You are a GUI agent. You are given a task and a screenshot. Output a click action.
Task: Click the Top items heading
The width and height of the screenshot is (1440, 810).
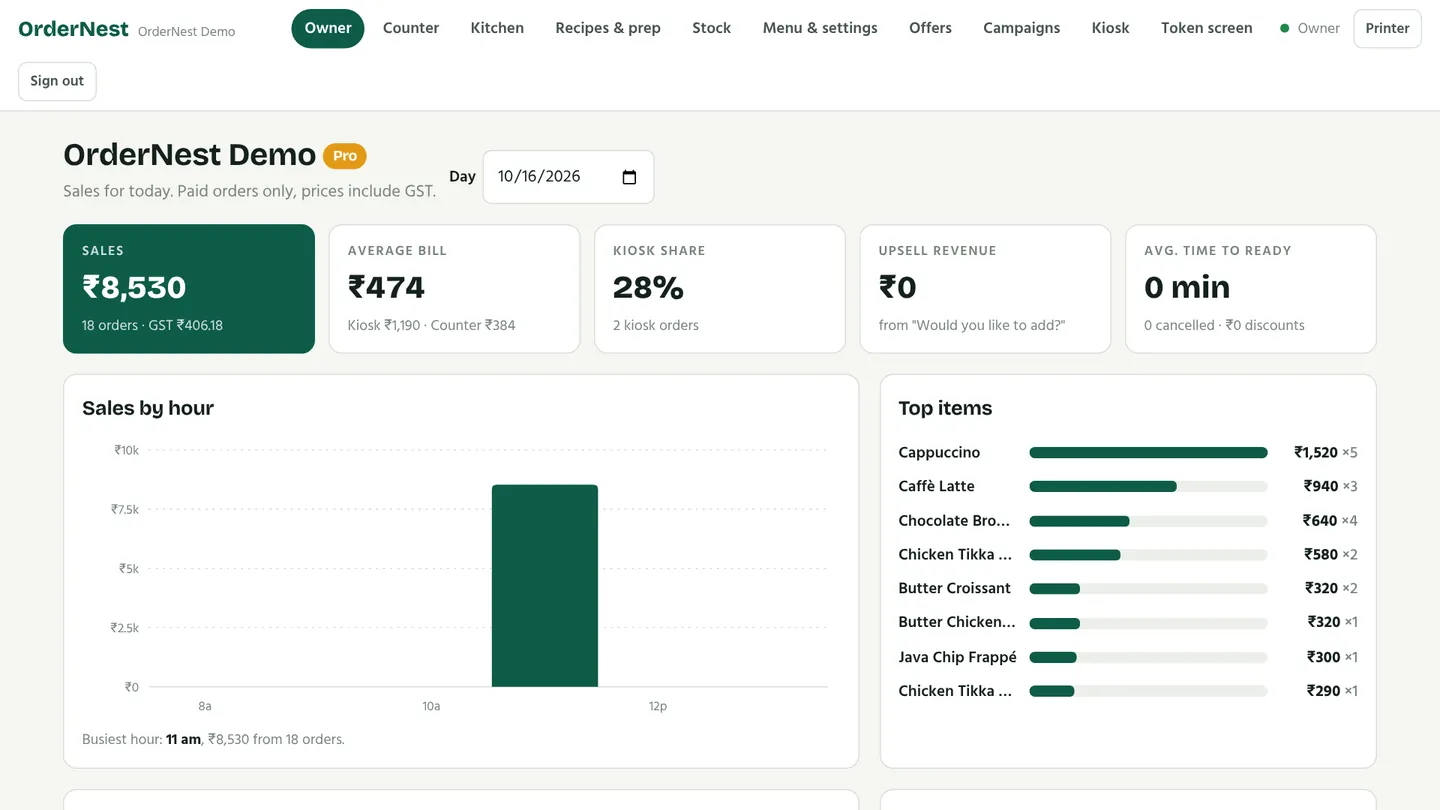(x=945, y=408)
